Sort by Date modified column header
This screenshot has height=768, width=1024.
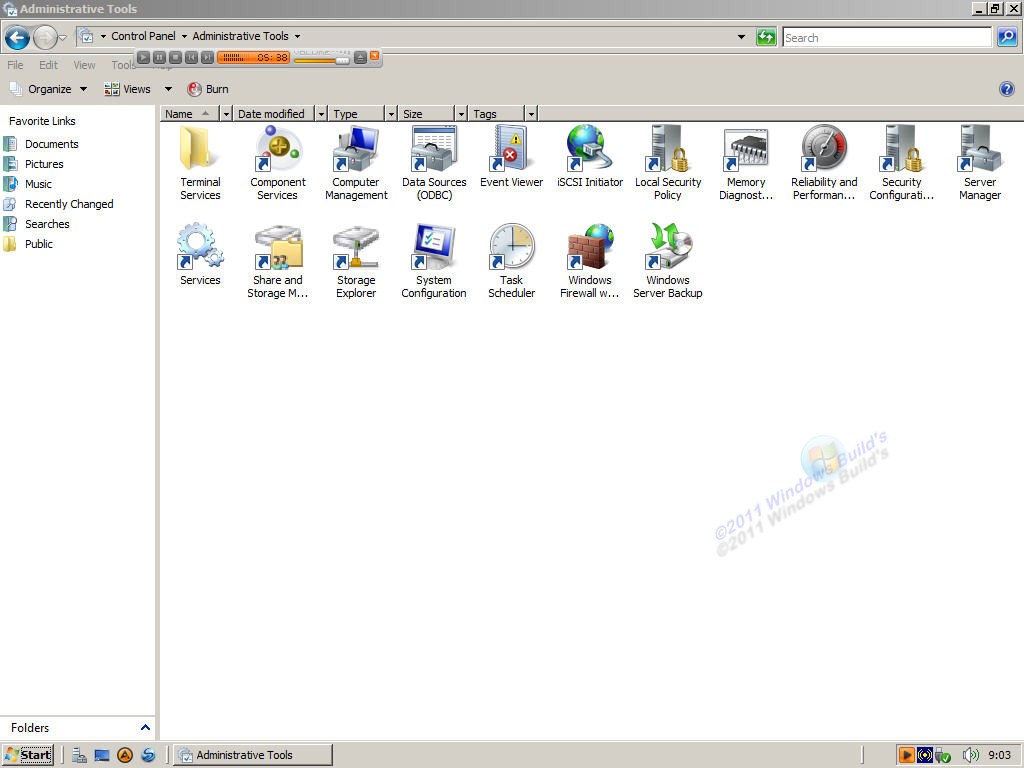pos(274,114)
